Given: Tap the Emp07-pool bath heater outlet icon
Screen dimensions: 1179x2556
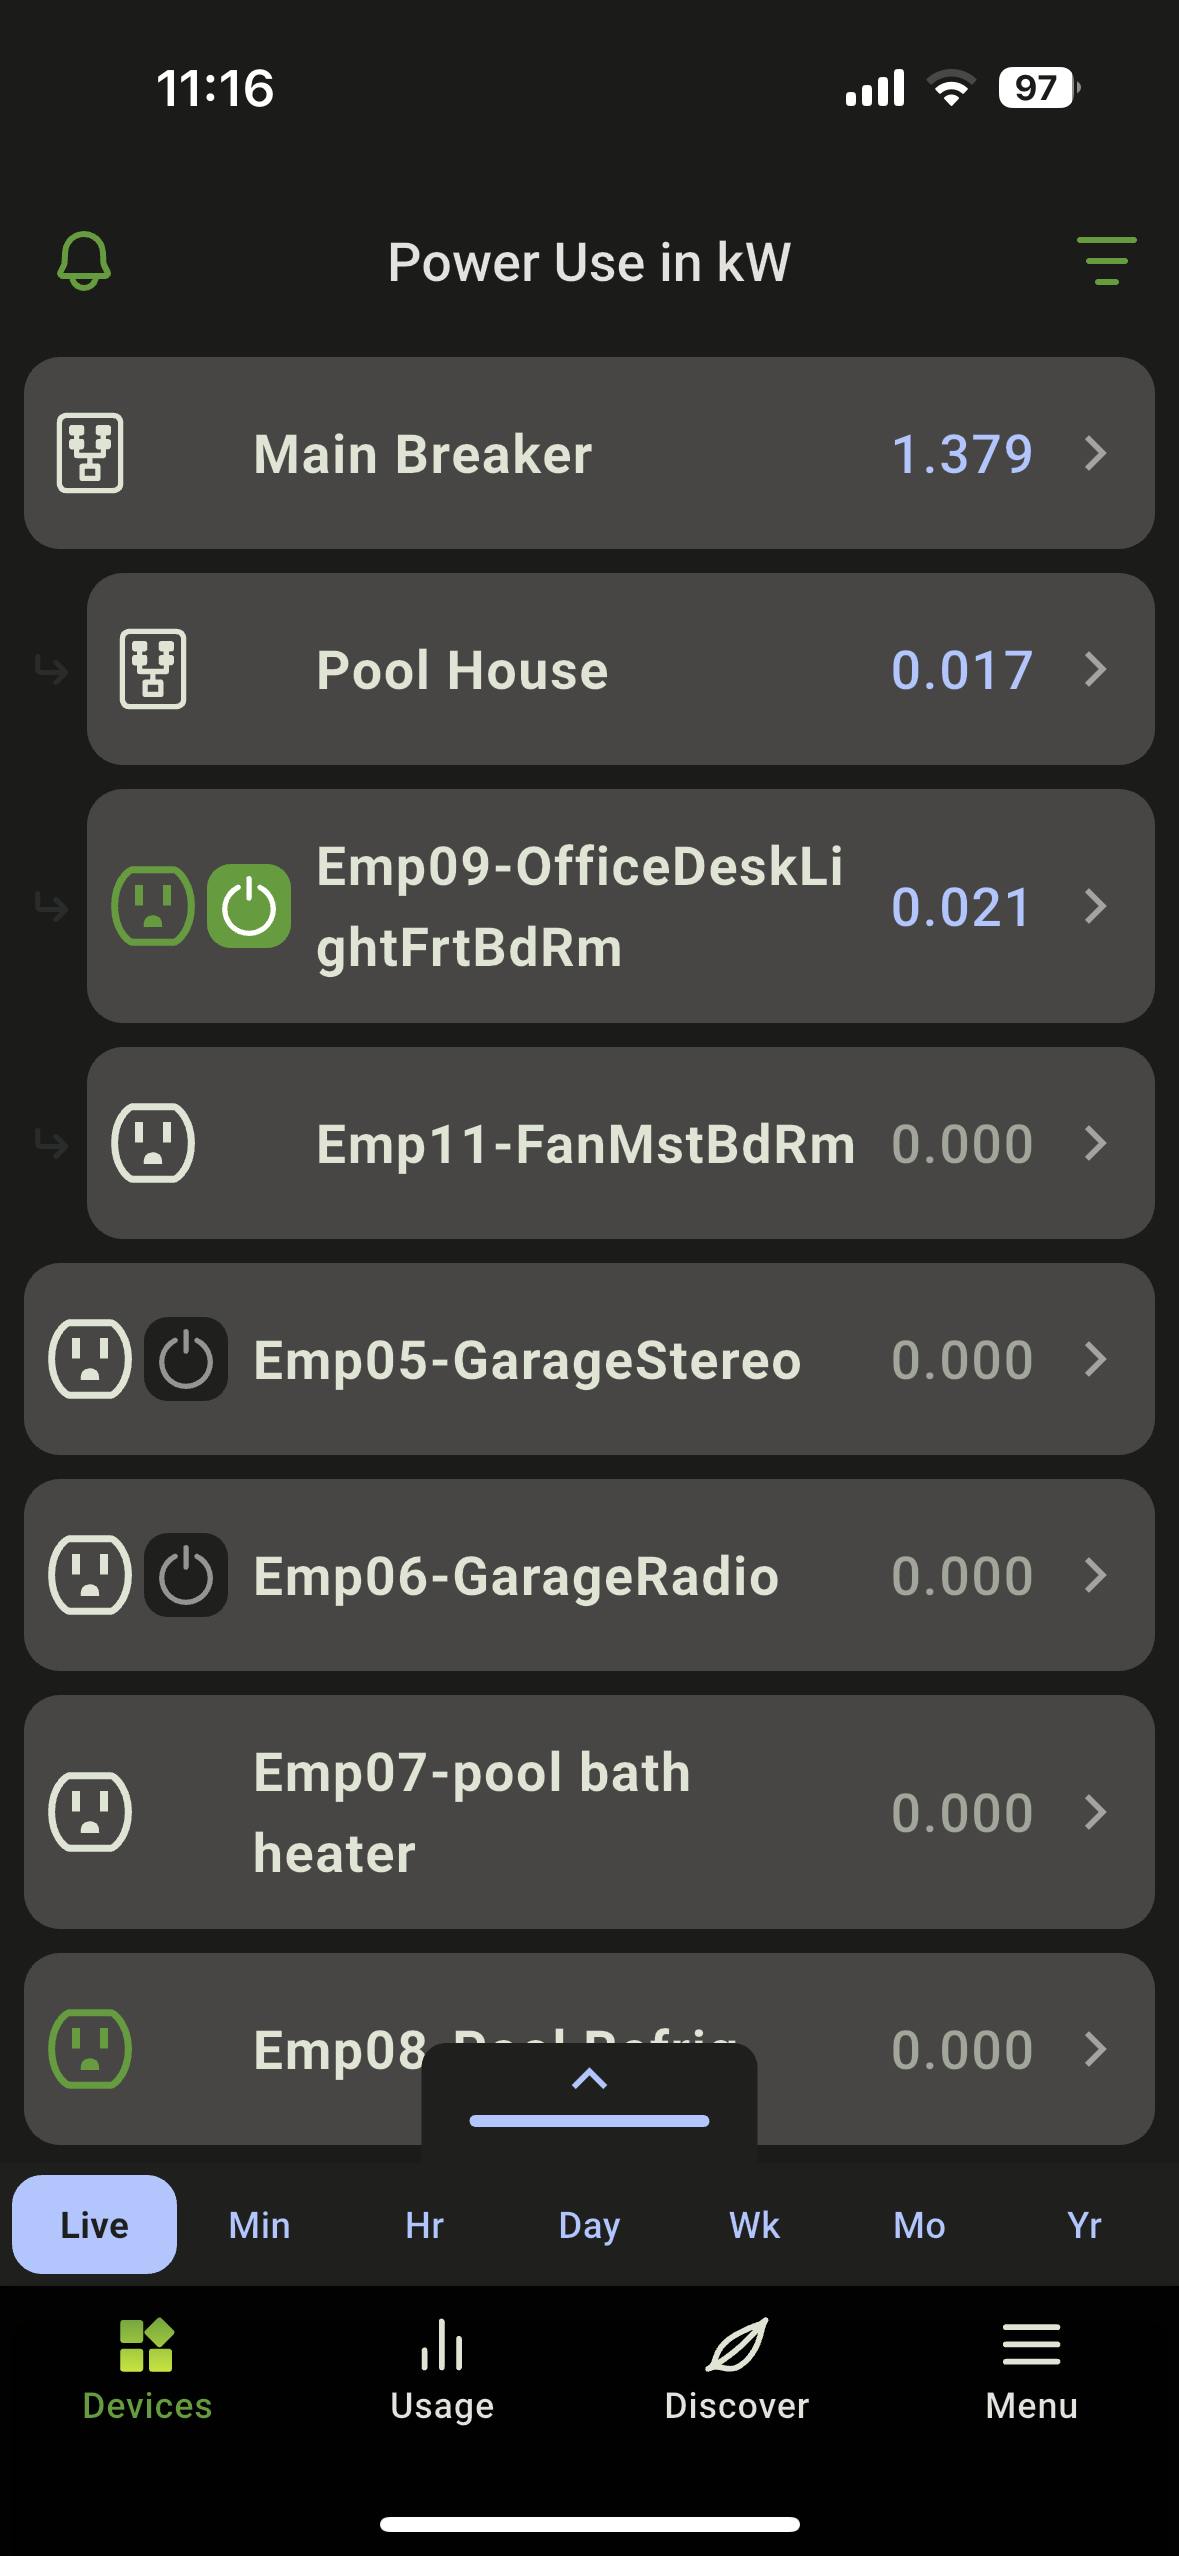Looking at the screenshot, I should pyautogui.click(x=90, y=1811).
